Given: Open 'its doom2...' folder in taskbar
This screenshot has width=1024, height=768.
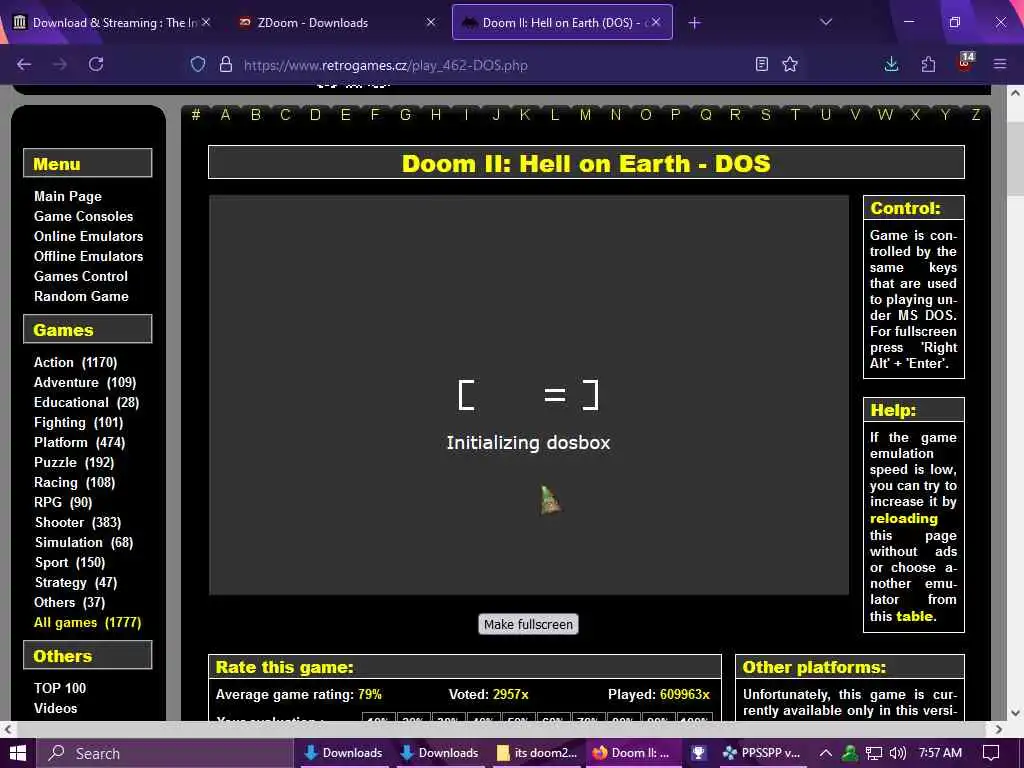Looking at the screenshot, I should coord(537,753).
